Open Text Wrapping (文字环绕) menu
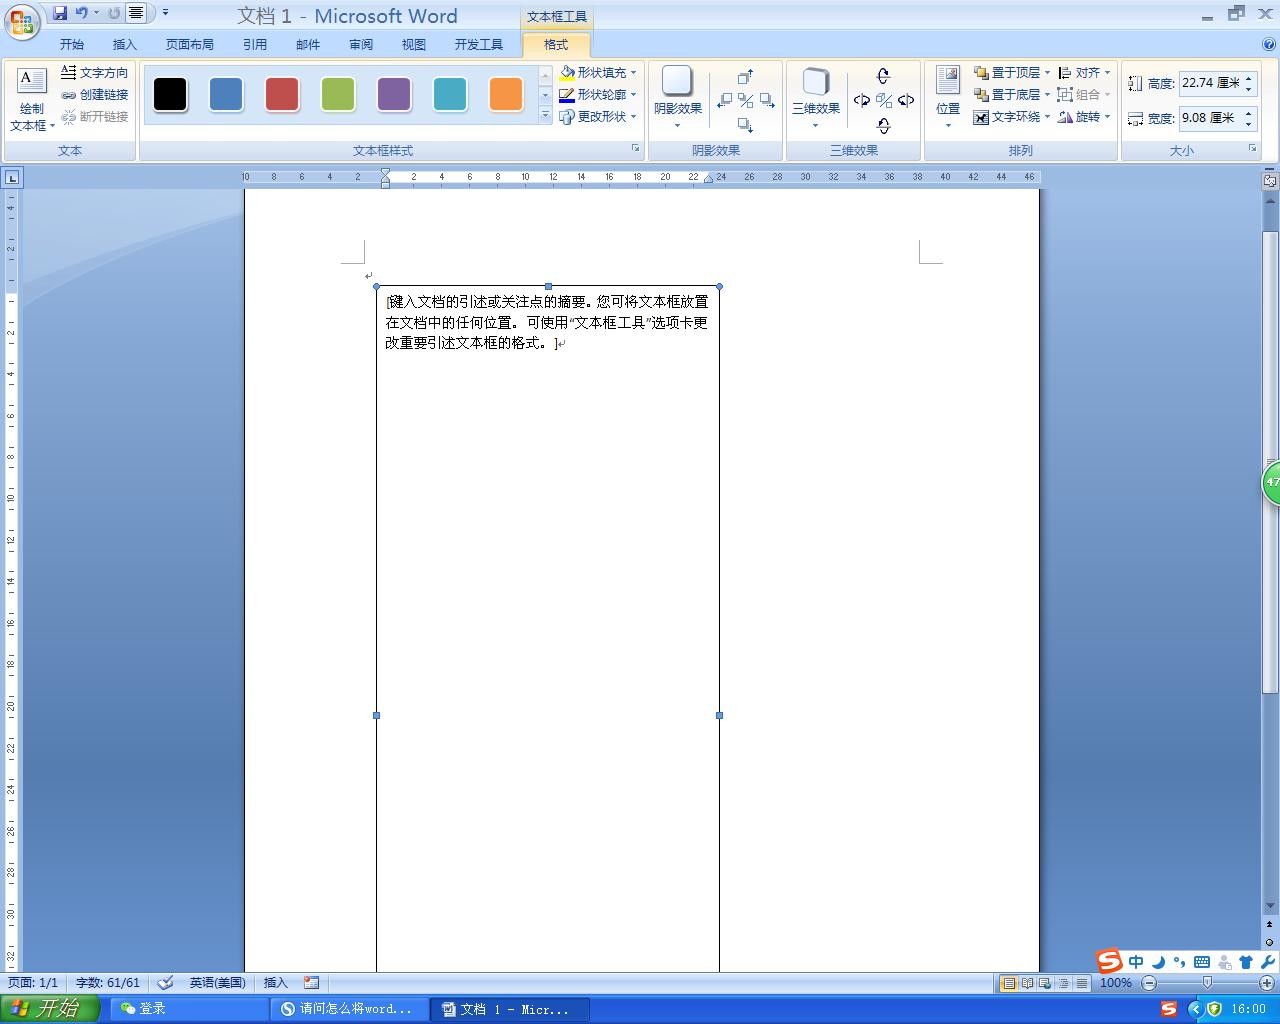 pos(1012,117)
